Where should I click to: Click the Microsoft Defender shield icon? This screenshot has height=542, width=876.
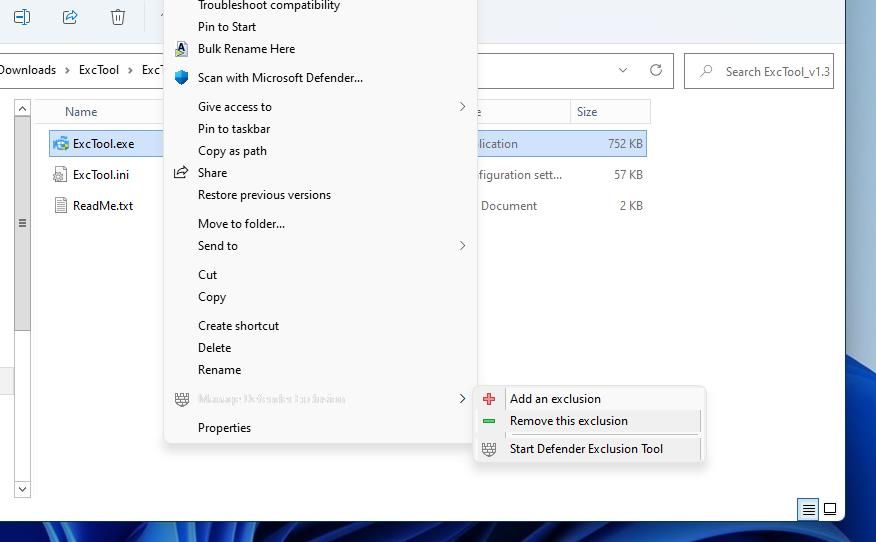(181, 78)
